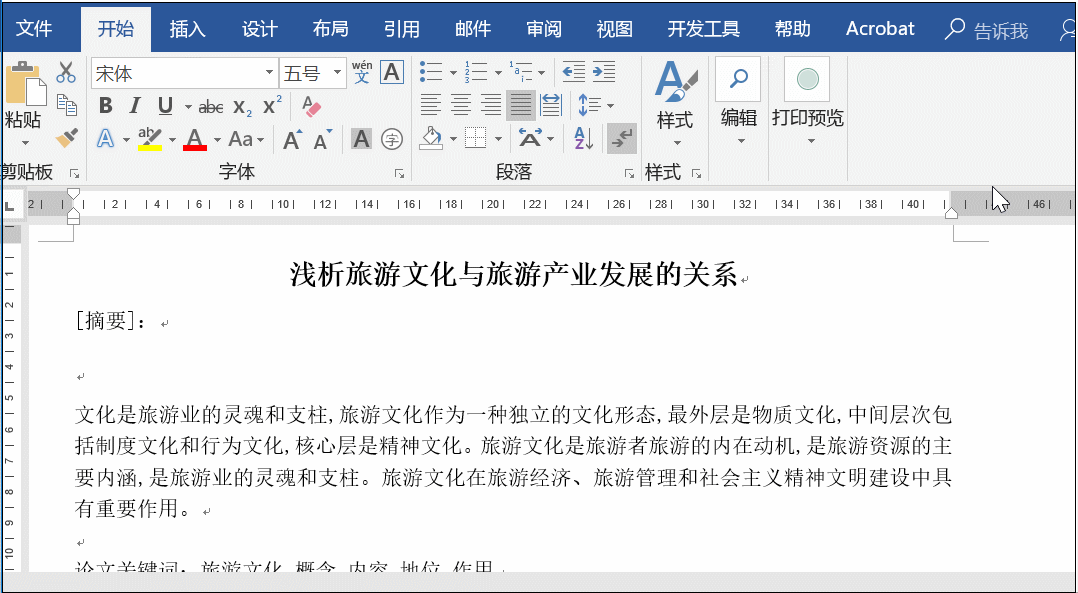Toggle superscript x²

click(x=272, y=105)
